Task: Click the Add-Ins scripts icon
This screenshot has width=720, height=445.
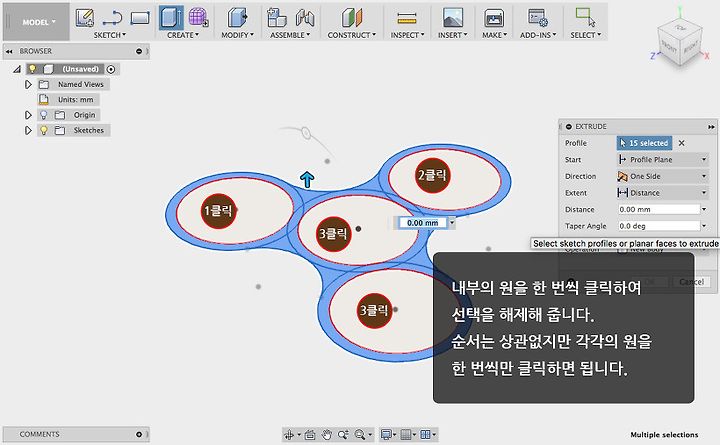Action: point(537,17)
